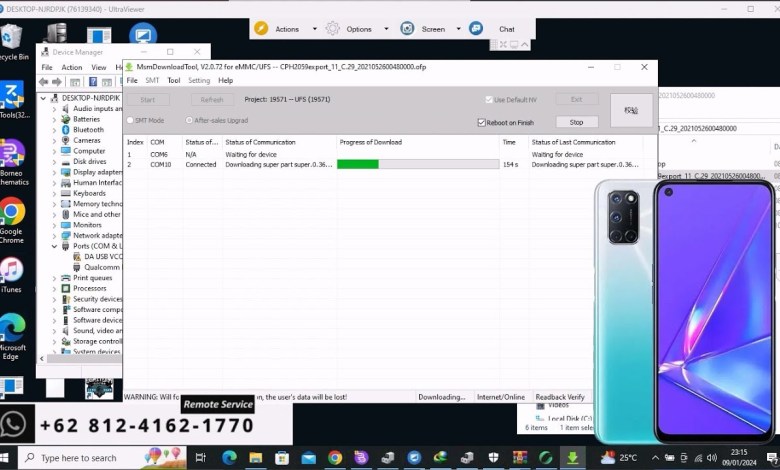Open Task View on taskbar

tap(200, 458)
